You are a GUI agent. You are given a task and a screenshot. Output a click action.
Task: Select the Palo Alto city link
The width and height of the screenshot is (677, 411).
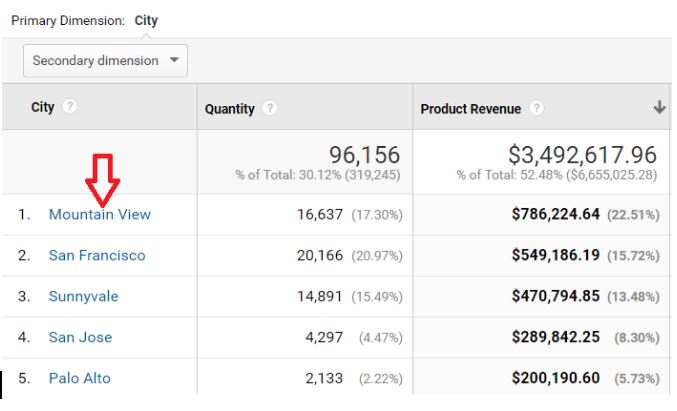pyautogui.click(x=80, y=378)
